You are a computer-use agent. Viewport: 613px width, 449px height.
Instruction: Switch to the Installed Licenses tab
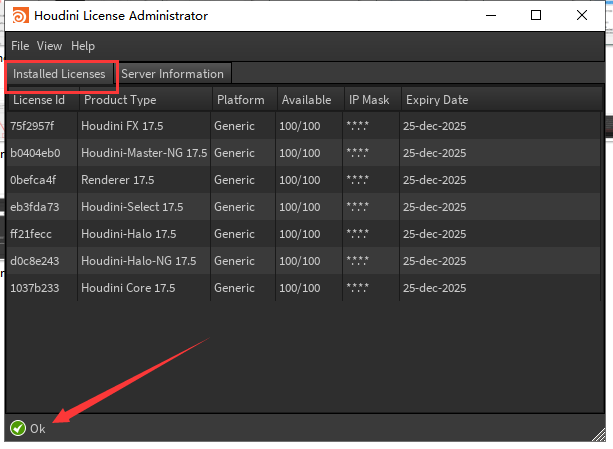(x=59, y=74)
